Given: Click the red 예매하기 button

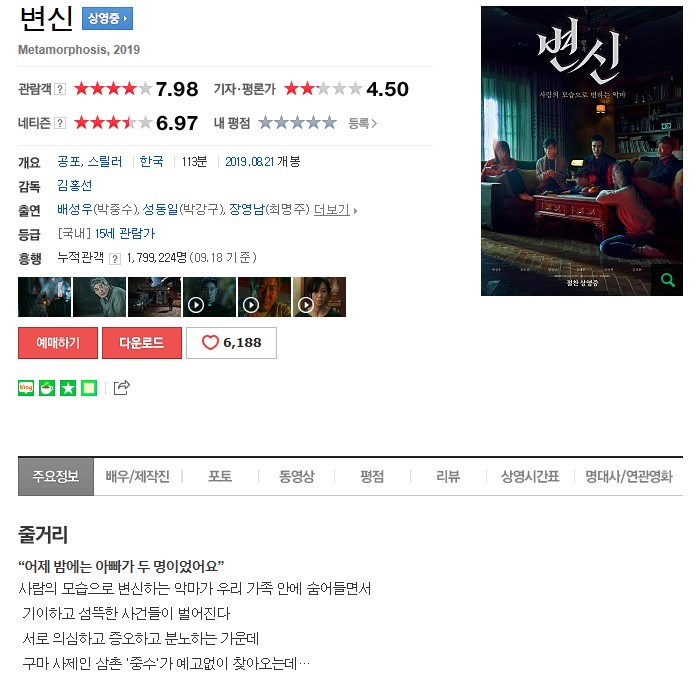Looking at the screenshot, I should click(x=58, y=343).
